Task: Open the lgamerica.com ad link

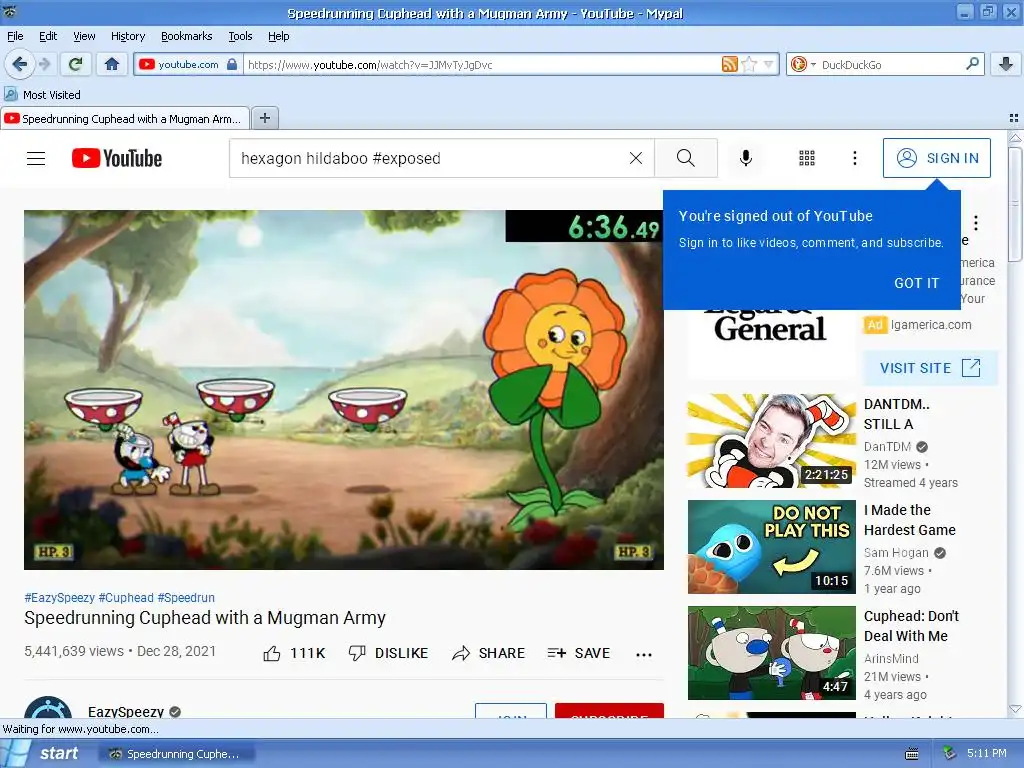Action: coord(931,325)
